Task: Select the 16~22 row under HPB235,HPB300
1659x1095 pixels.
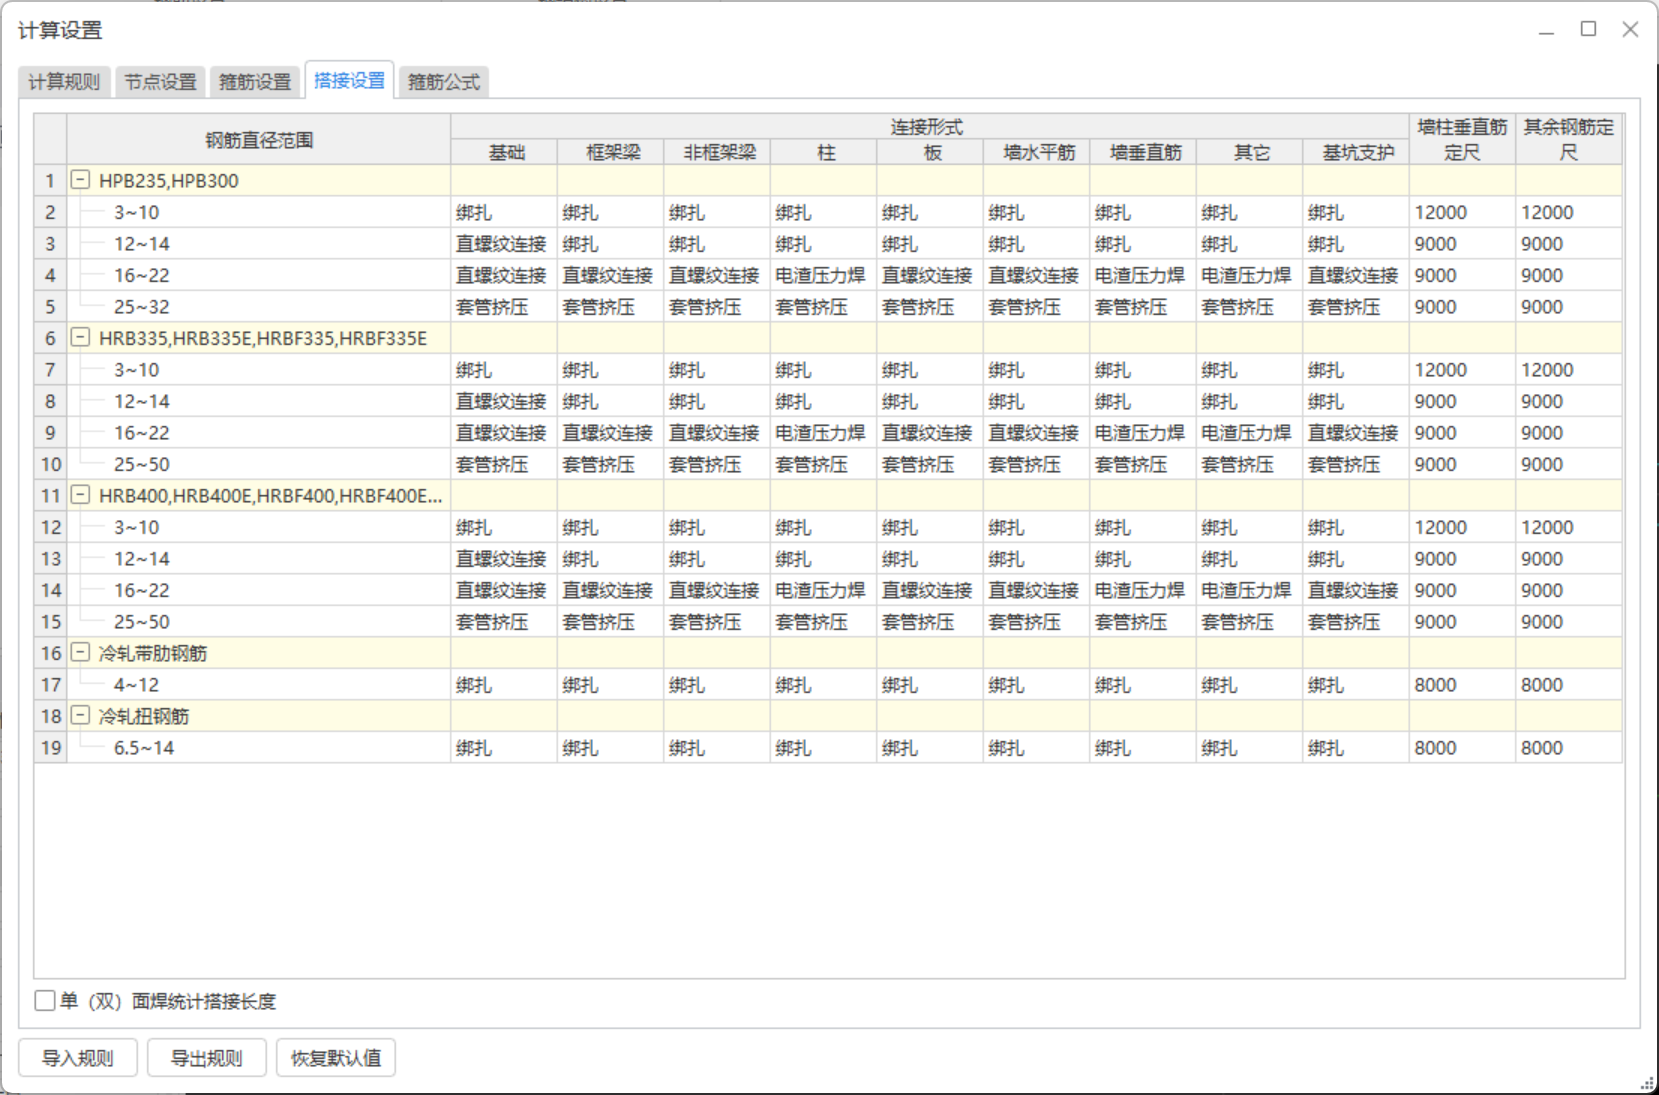Action: tap(259, 275)
